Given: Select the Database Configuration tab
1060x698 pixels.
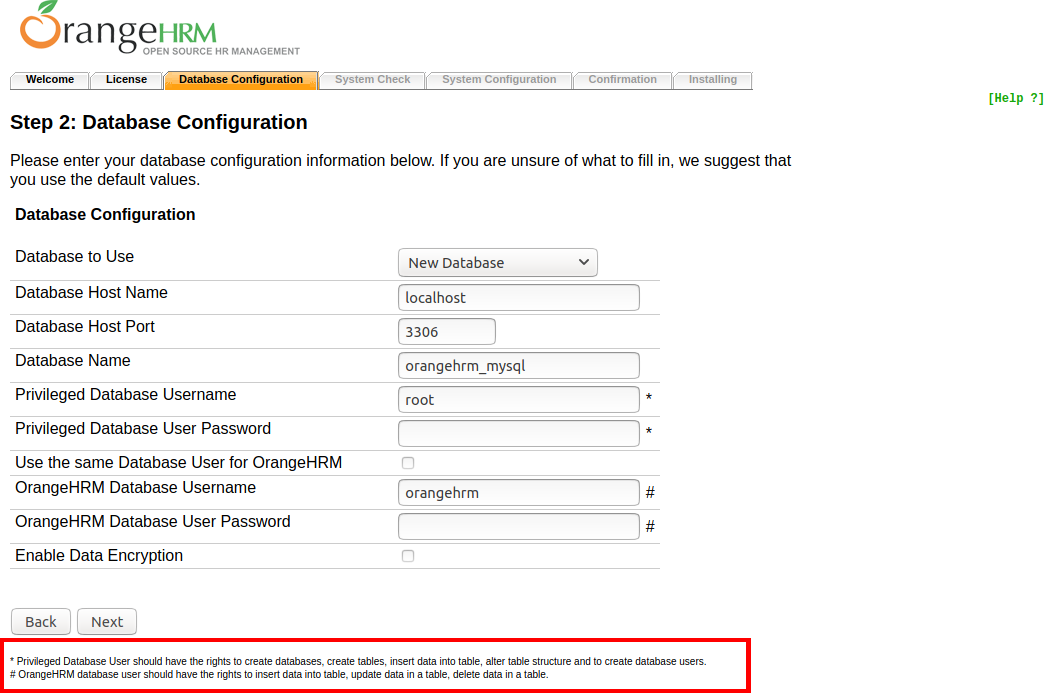Looking at the screenshot, I should (x=241, y=80).
